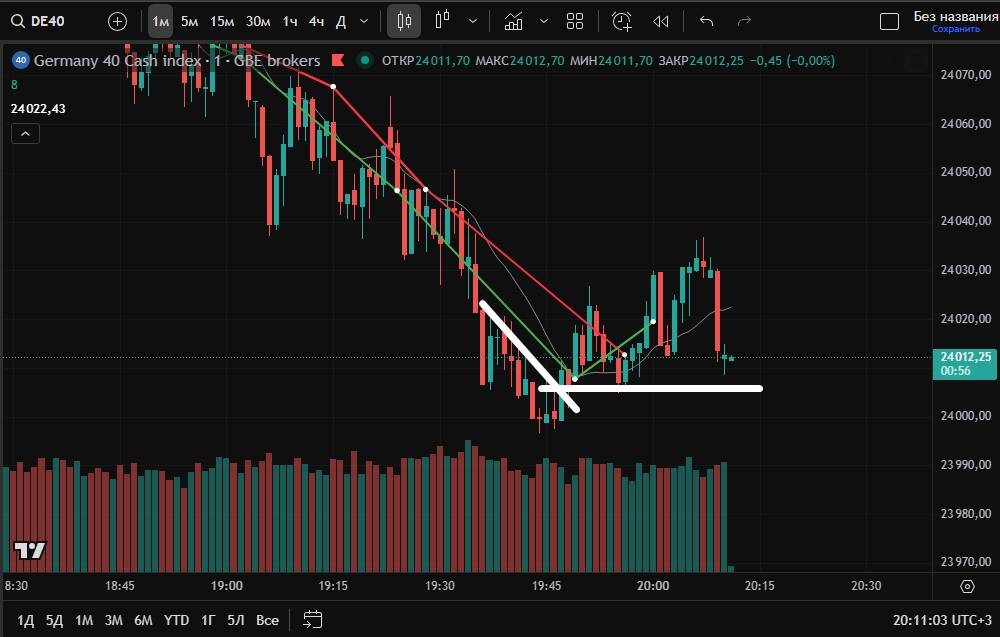
Task: Select the YTD date range
Action: (x=176, y=620)
